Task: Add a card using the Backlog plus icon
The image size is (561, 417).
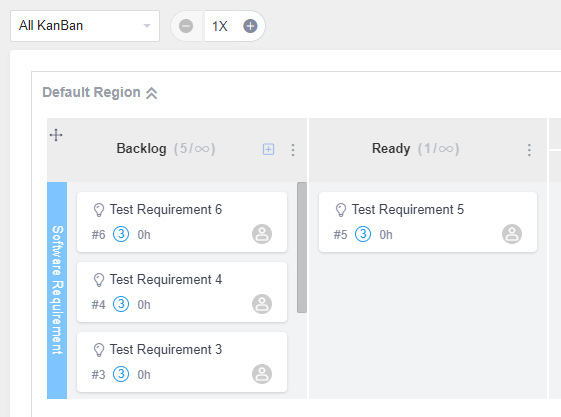Action: (x=268, y=149)
